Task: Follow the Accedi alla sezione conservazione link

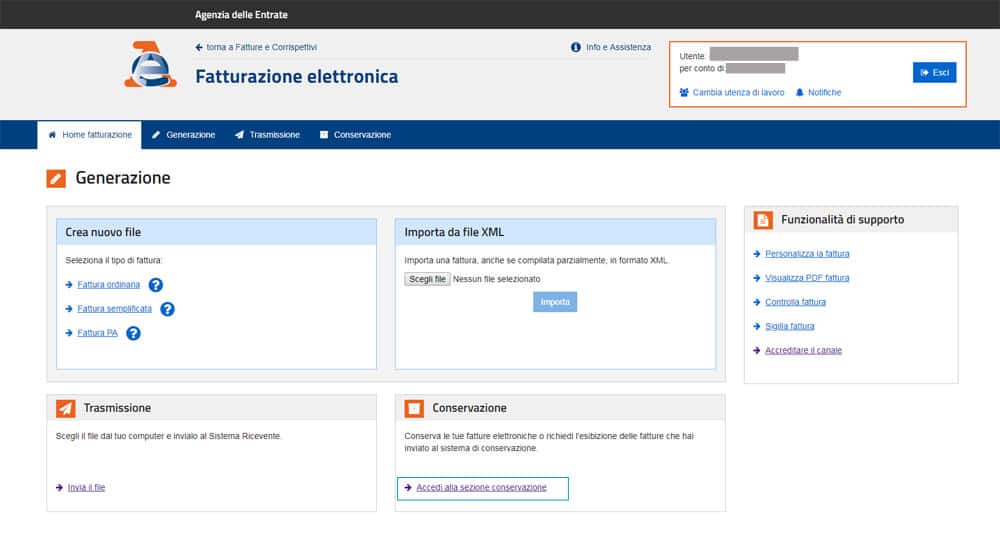Action: [x=481, y=487]
